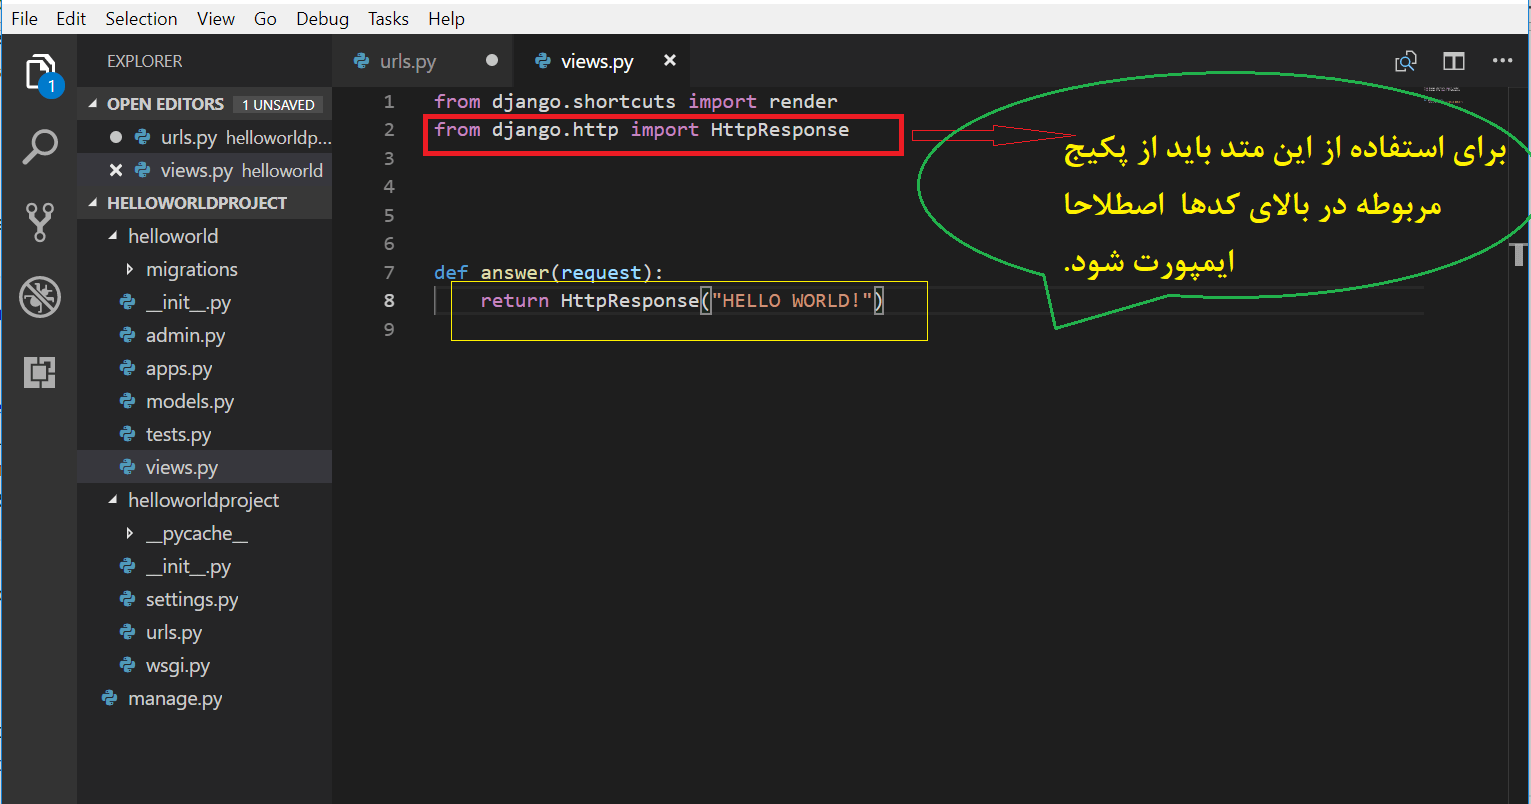Open the Explorer activity bar icon
The image size is (1531, 804).
pyautogui.click(x=39, y=73)
